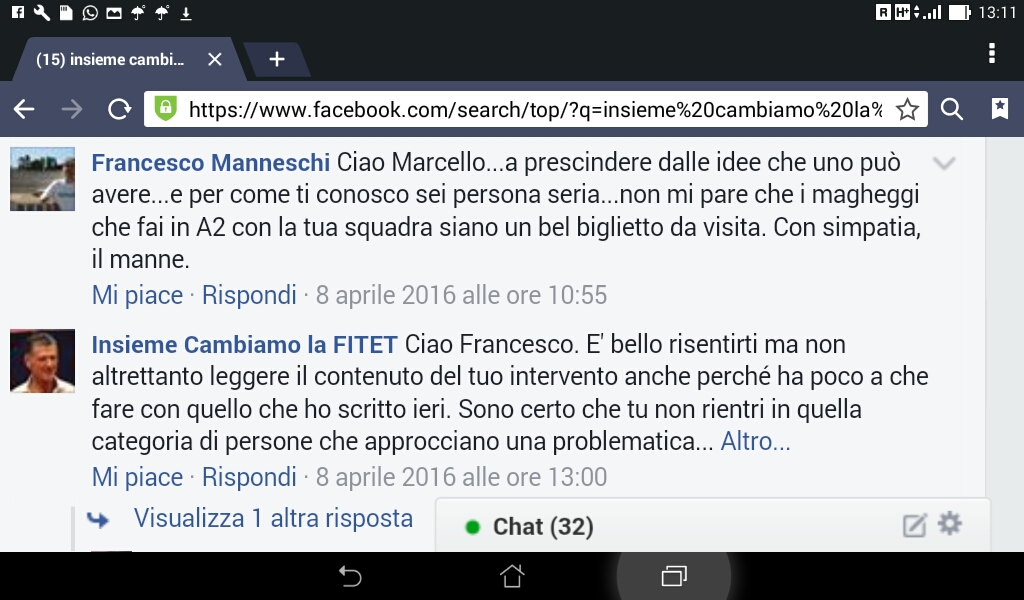Click the Facebook URL address field

point(536,109)
